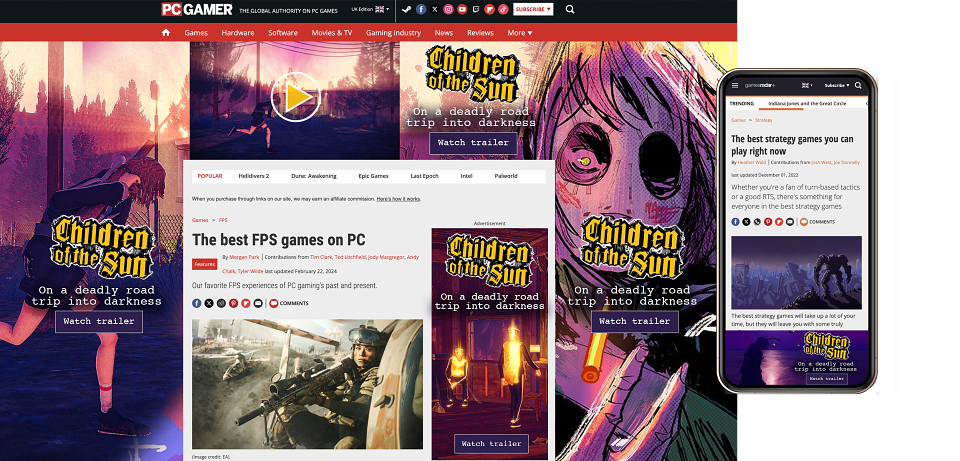Image resolution: width=960 pixels, height=461 pixels.
Task: Open the TikTok icon in PC Gamer header
Action: [x=503, y=9]
